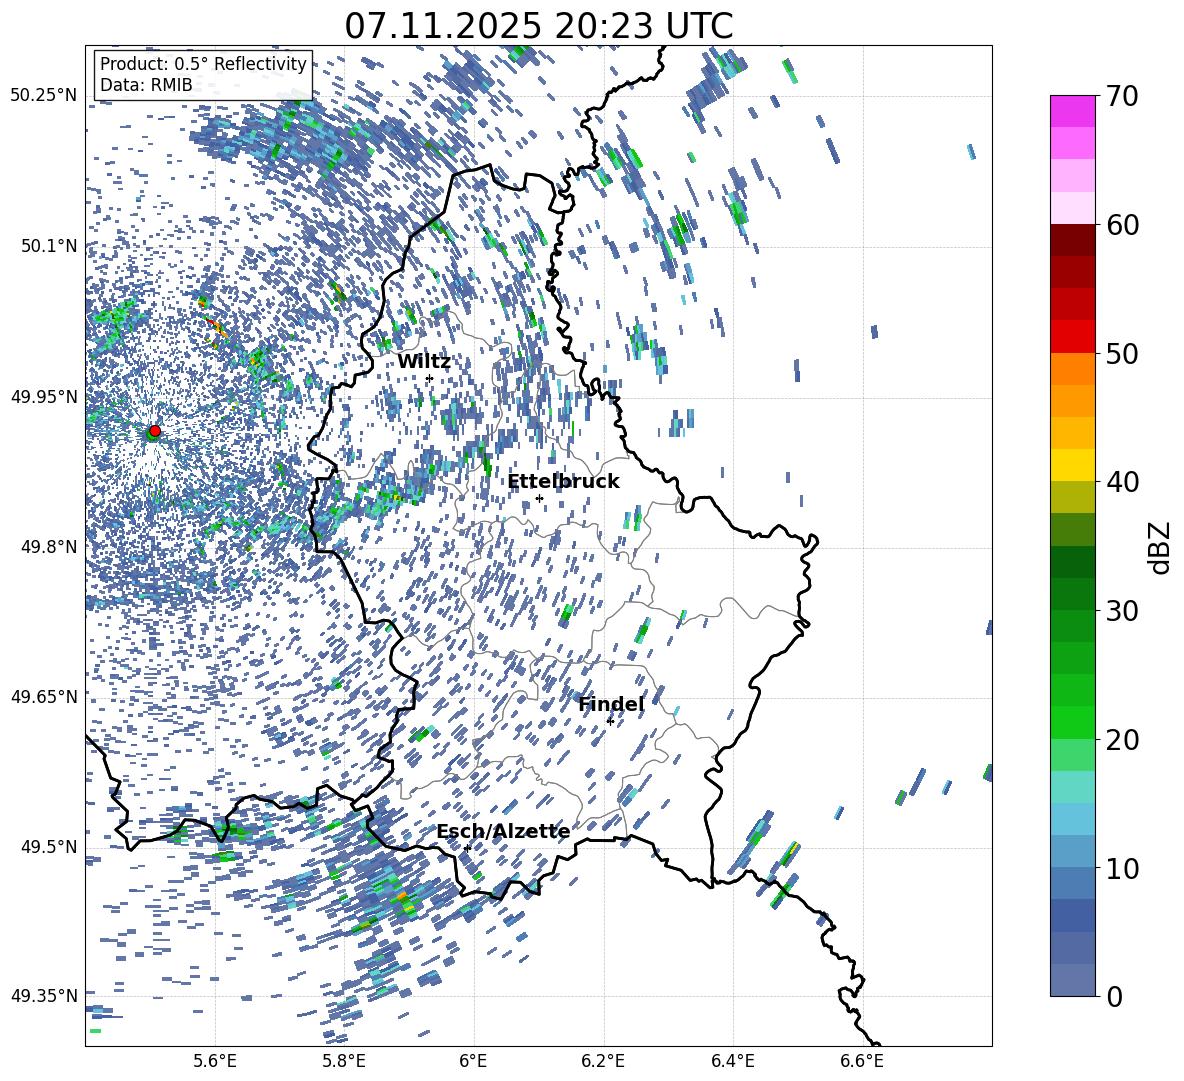Click the Findel station cross marker
1184x1081 pixels.
click(x=610, y=721)
